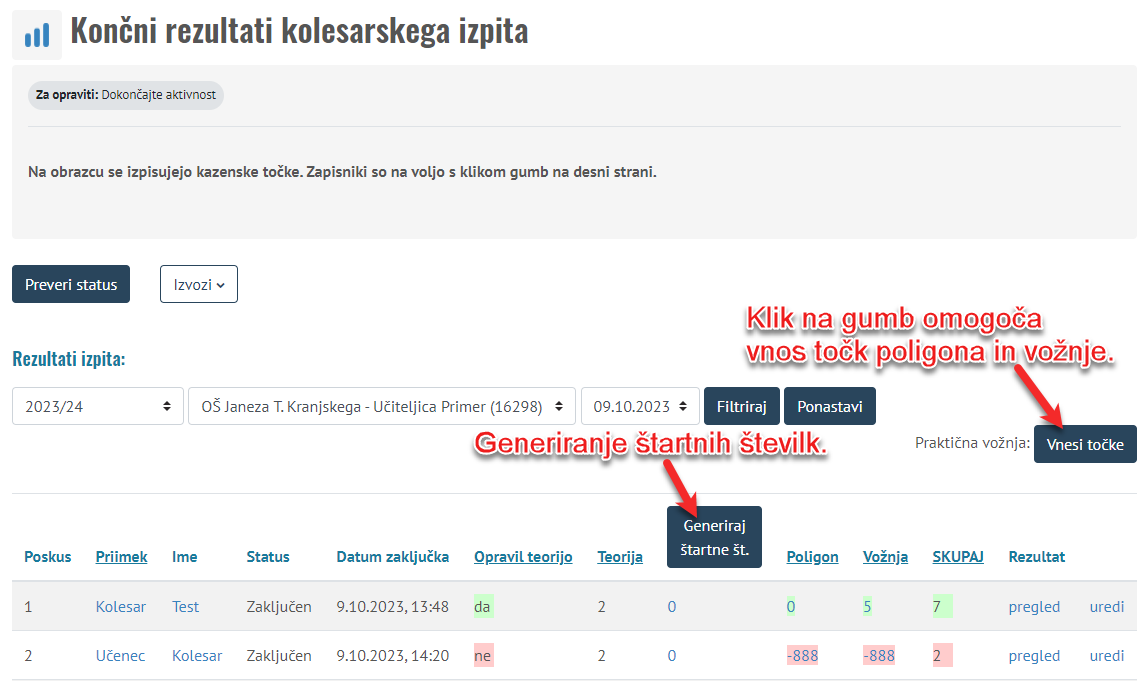Expand the 09.10.2023 date selector
The image size is (1148, 681).
coord(639,406)
